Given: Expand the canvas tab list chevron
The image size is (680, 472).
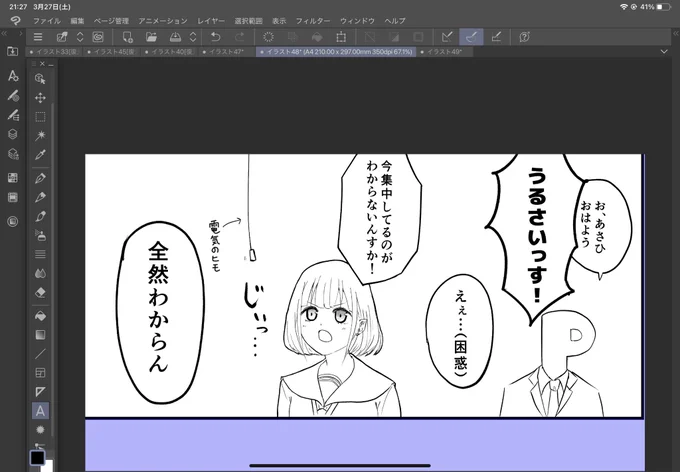Looking at the screenshot, I should (x=664, y=52).
